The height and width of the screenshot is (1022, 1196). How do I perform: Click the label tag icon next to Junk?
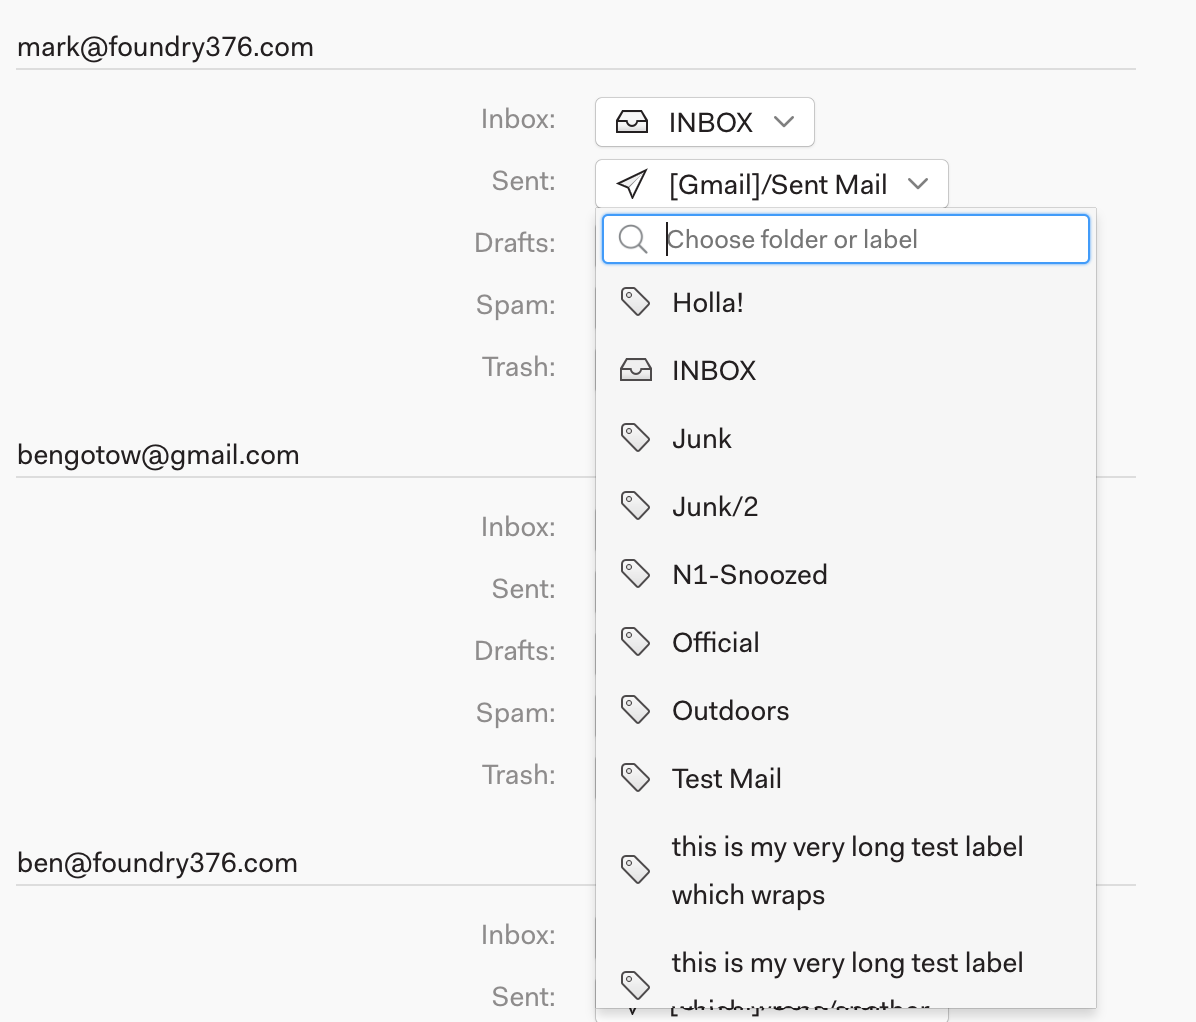[x=636, y=437]
